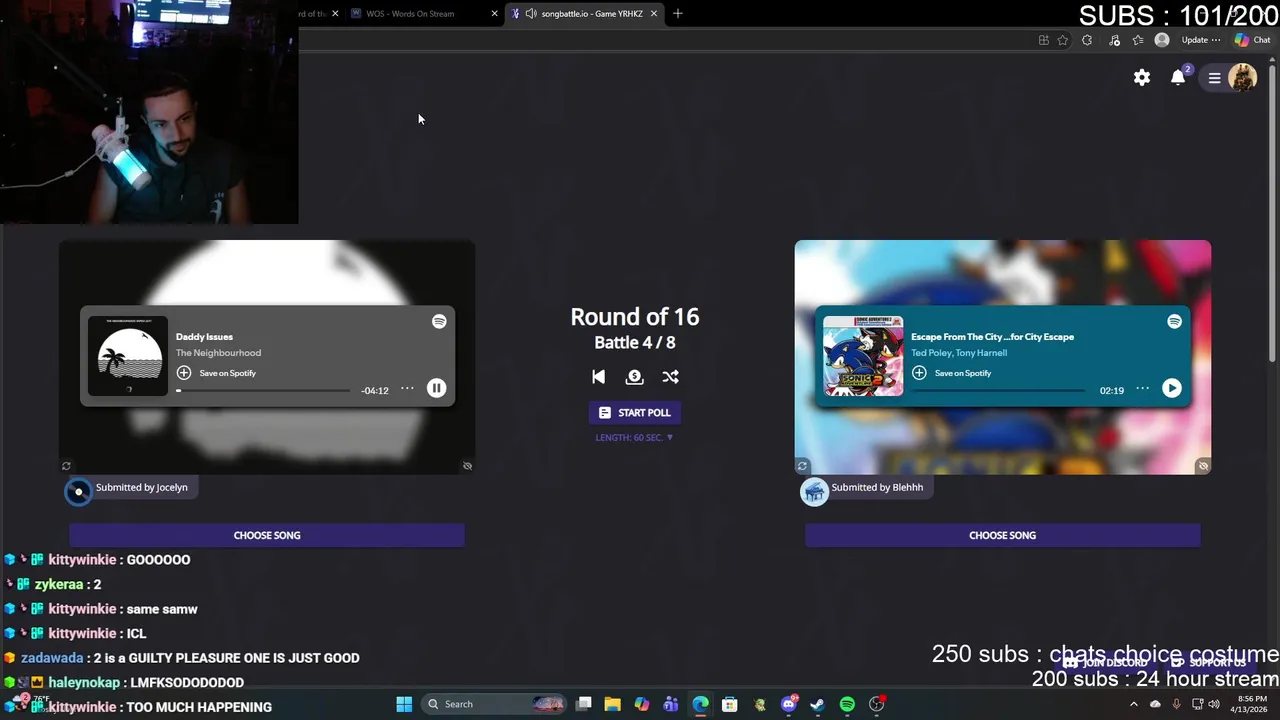The width and height of the screenshot is (1280, 720).
Task: Open the Windows Start menu
Action: (x=404, y=704)
